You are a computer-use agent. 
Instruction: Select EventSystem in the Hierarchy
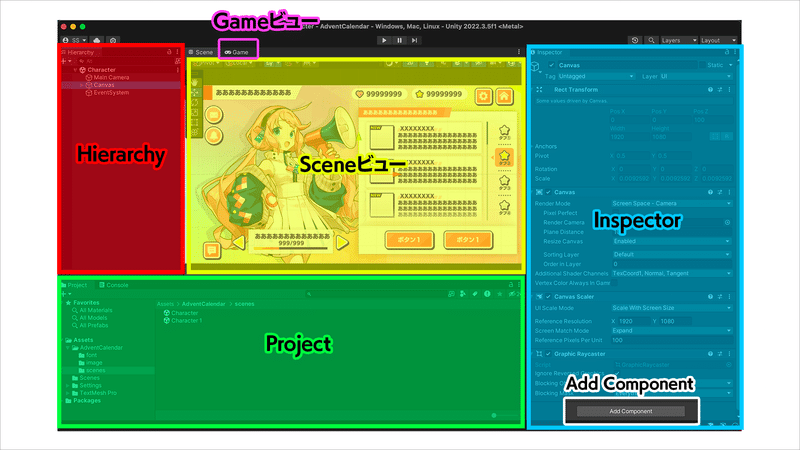(111, 93)
